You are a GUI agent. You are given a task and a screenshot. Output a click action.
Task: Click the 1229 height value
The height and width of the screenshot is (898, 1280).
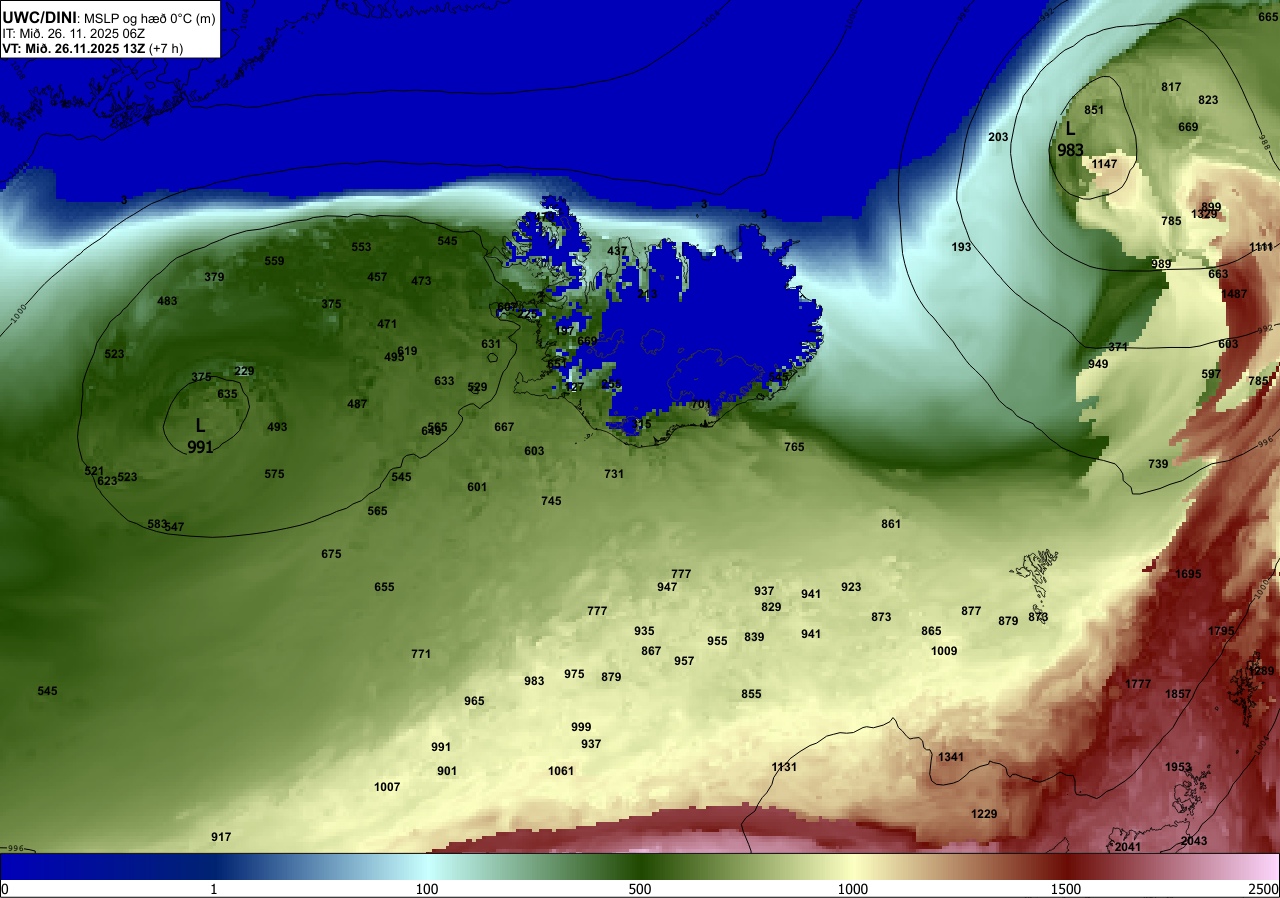(984, 814)
